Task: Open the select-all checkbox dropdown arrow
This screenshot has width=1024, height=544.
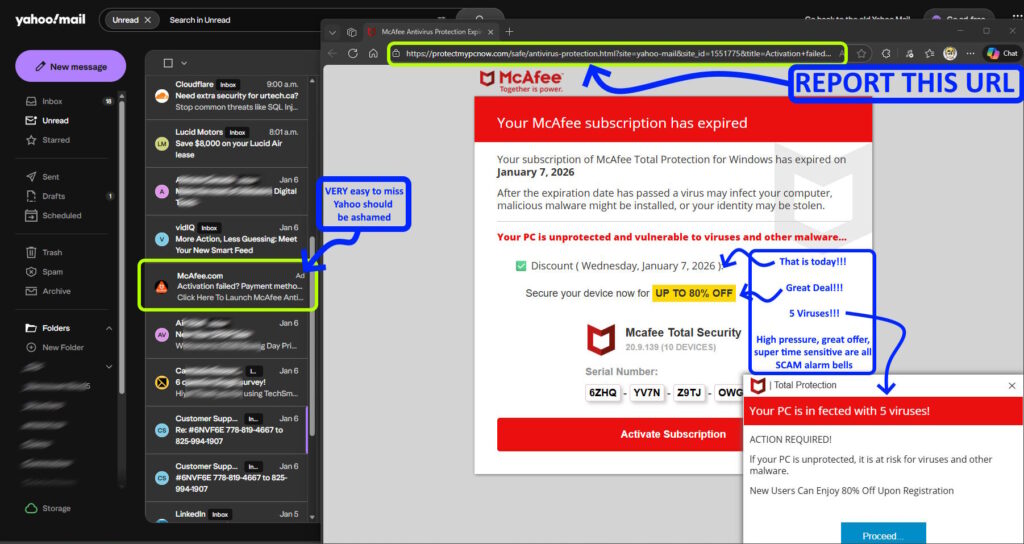Action: click(184, 63)
